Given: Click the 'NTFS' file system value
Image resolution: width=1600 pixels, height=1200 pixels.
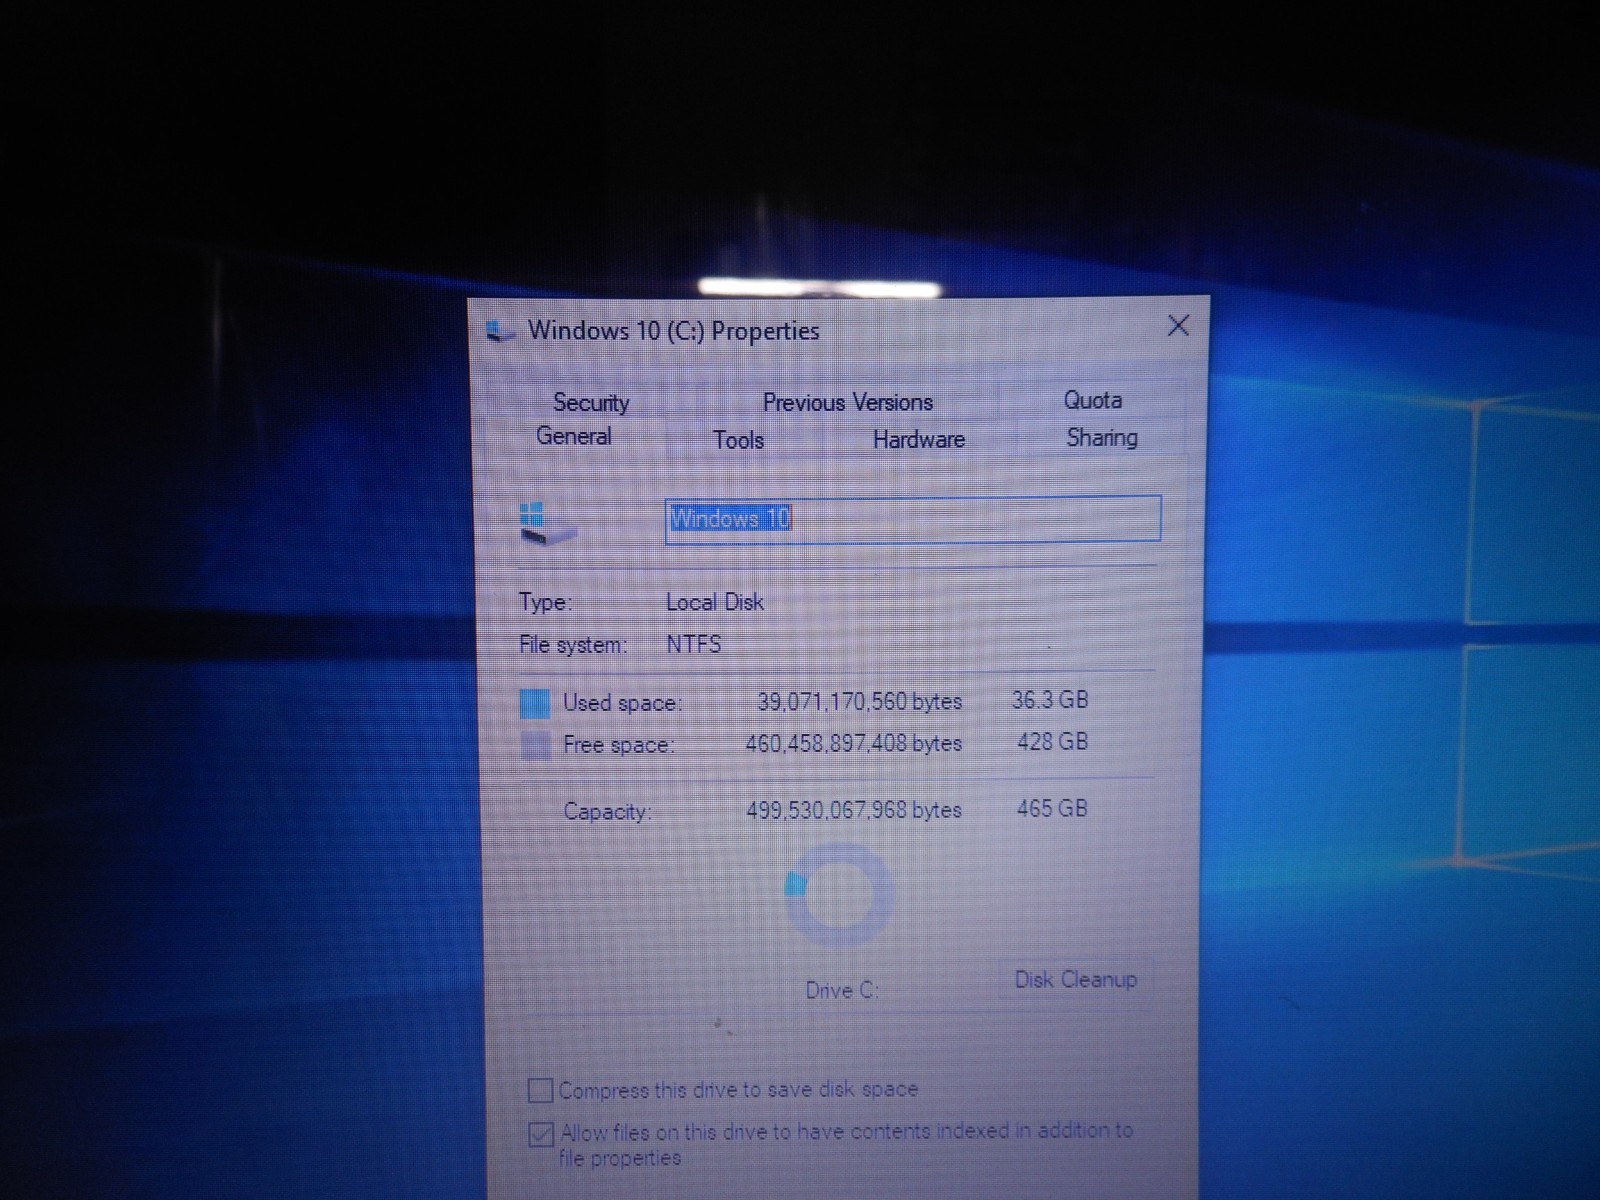Looking at the screenshot, I should tap(693, 644).
